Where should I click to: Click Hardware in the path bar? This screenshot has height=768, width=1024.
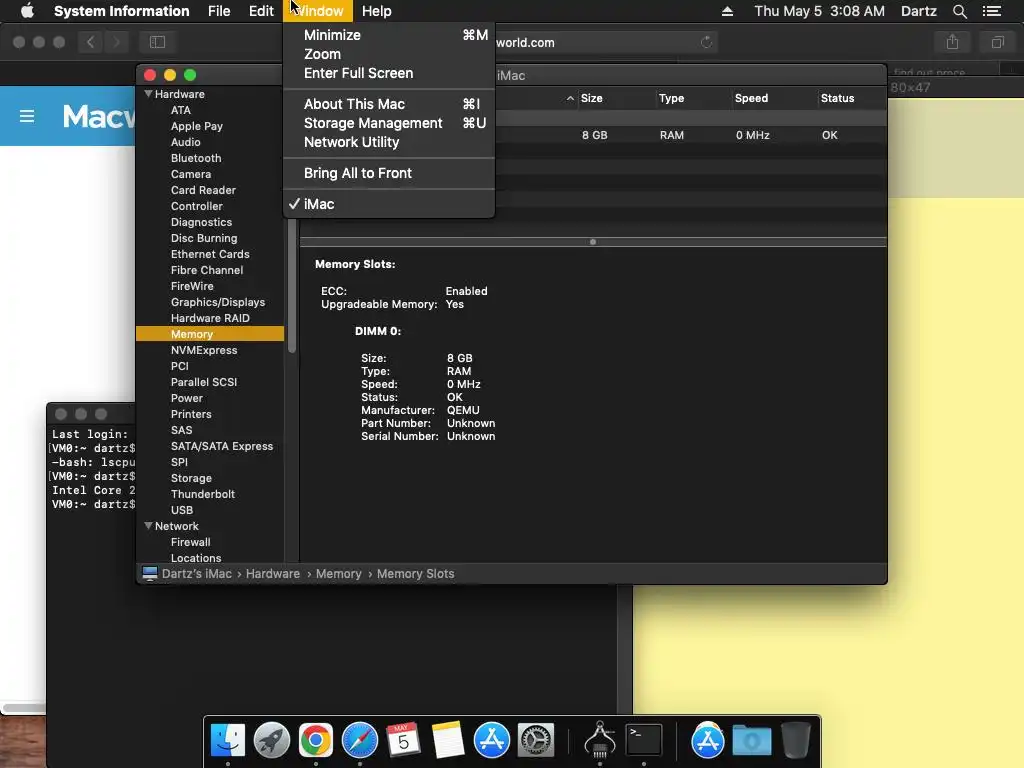tap(272, 573)
